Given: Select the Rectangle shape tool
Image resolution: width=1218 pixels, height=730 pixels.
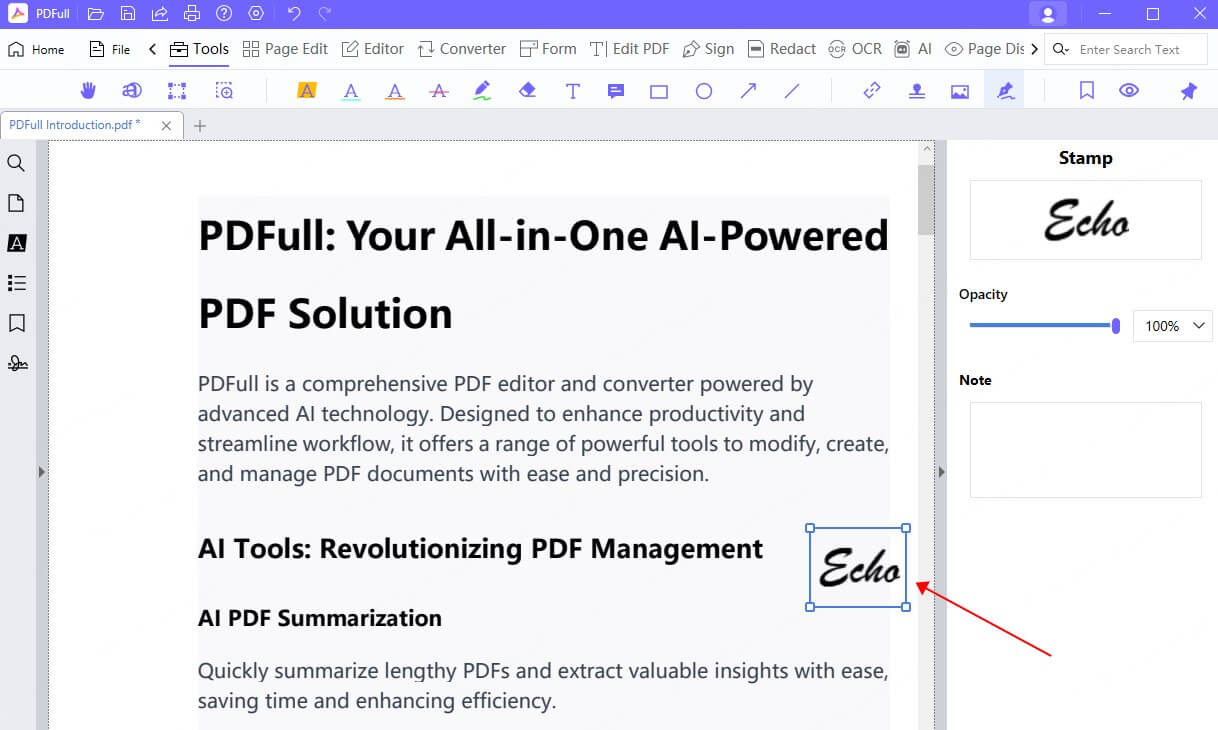Looking at the screenshot, I should pos(659,91).
